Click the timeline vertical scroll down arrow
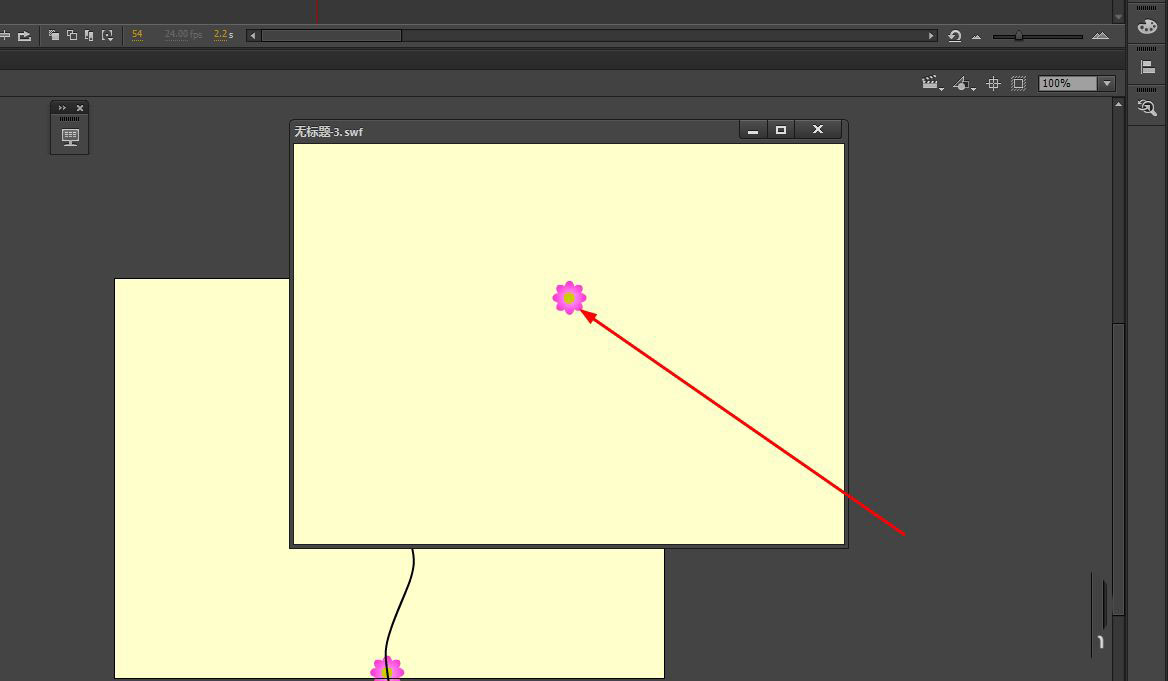This screenshot has width=1168, height=681. click(1118, 16)
